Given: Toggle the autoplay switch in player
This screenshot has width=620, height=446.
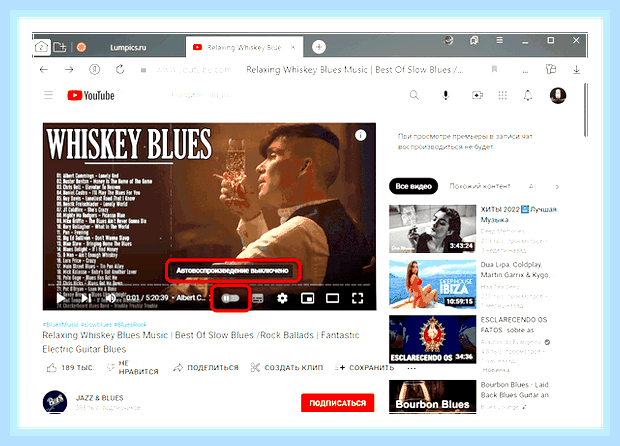Looking at the screenshot, I should click(231, 298).
